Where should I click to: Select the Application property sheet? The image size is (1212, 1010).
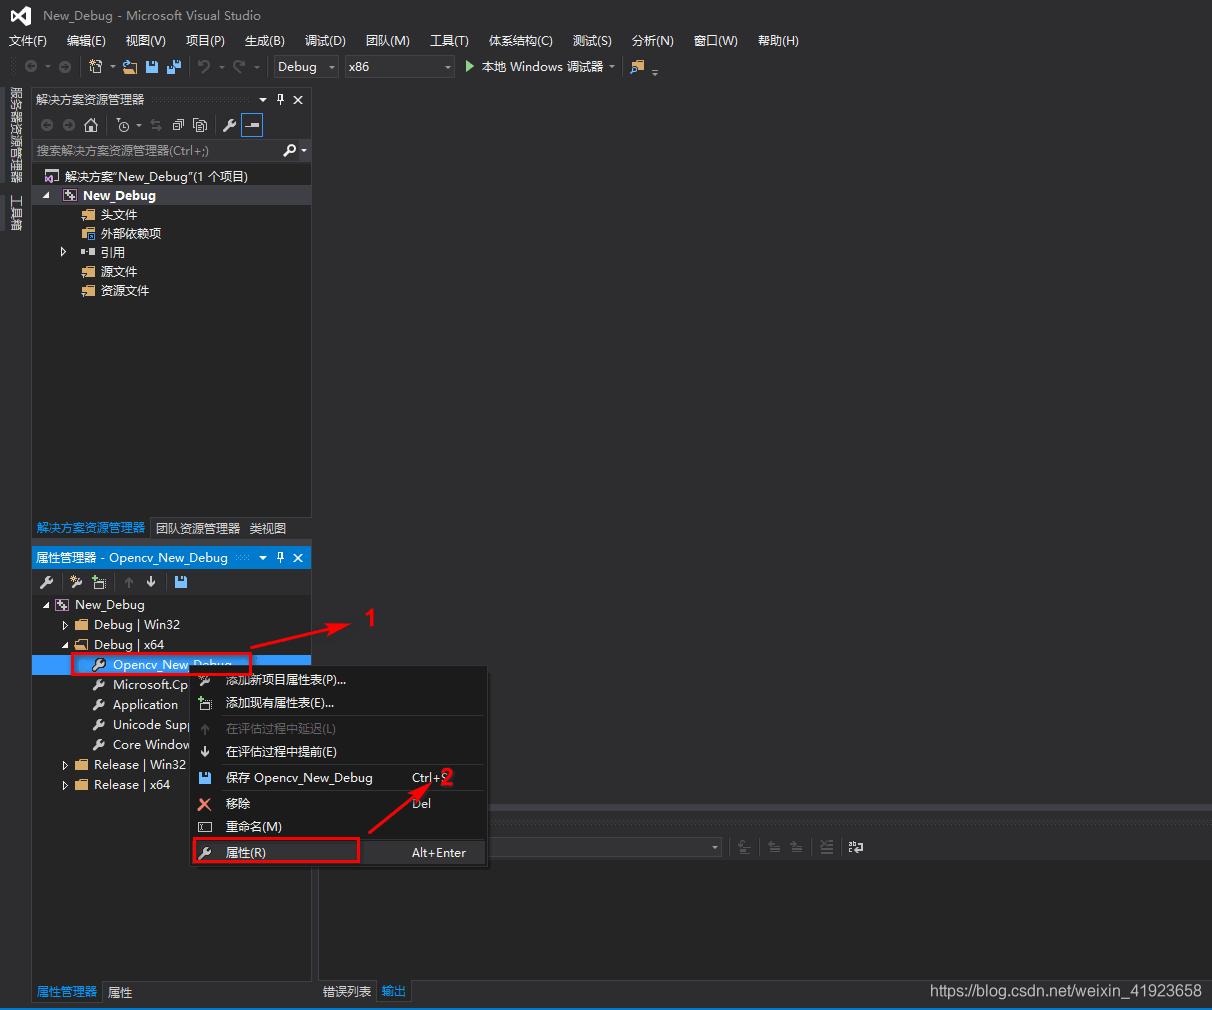pos(145,705)
